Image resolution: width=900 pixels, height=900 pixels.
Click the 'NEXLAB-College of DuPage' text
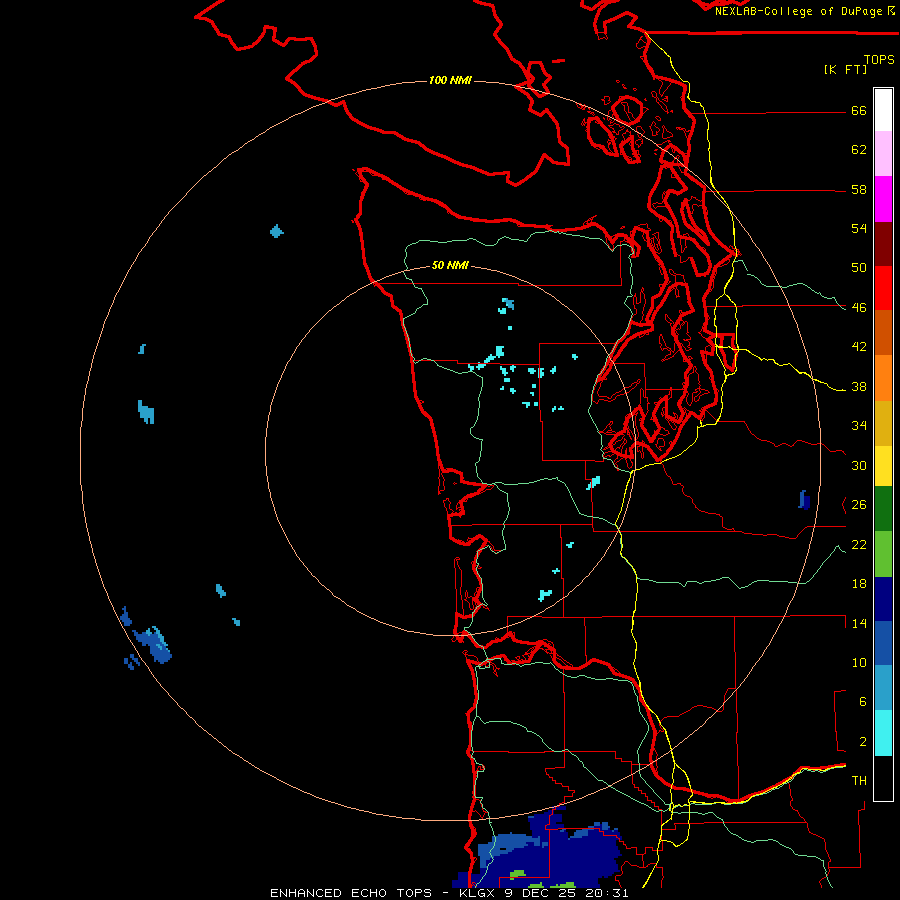click(x=798, y=11)
